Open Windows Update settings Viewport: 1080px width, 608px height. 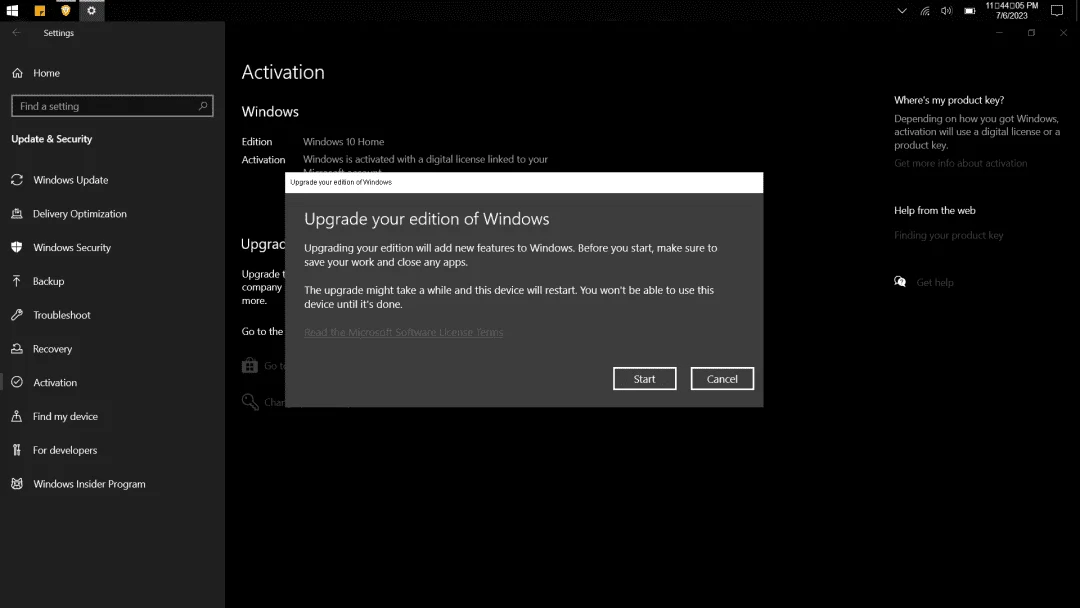pos(70,180)
